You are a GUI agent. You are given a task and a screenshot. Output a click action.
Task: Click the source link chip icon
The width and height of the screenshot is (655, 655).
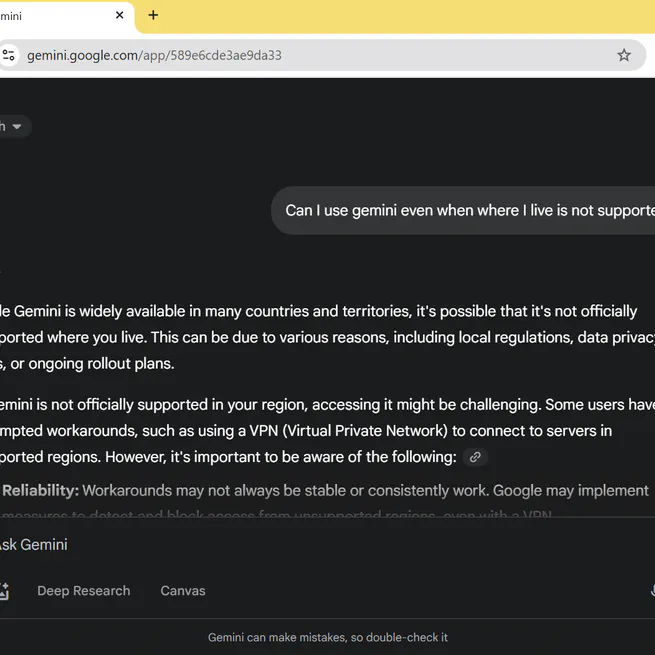pos(475,457)
